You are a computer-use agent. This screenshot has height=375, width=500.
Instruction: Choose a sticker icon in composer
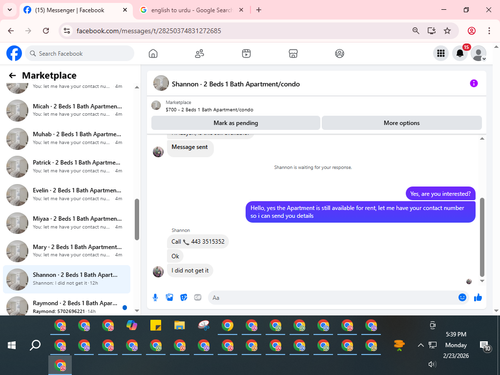point(184,297)
